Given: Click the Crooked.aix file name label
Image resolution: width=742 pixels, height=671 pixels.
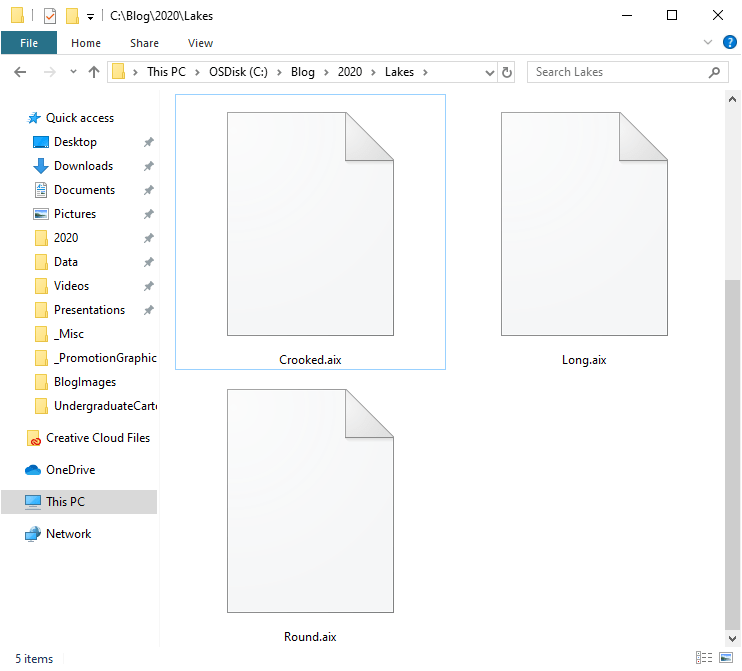Looking at the screenshot, I should [310, 360].
